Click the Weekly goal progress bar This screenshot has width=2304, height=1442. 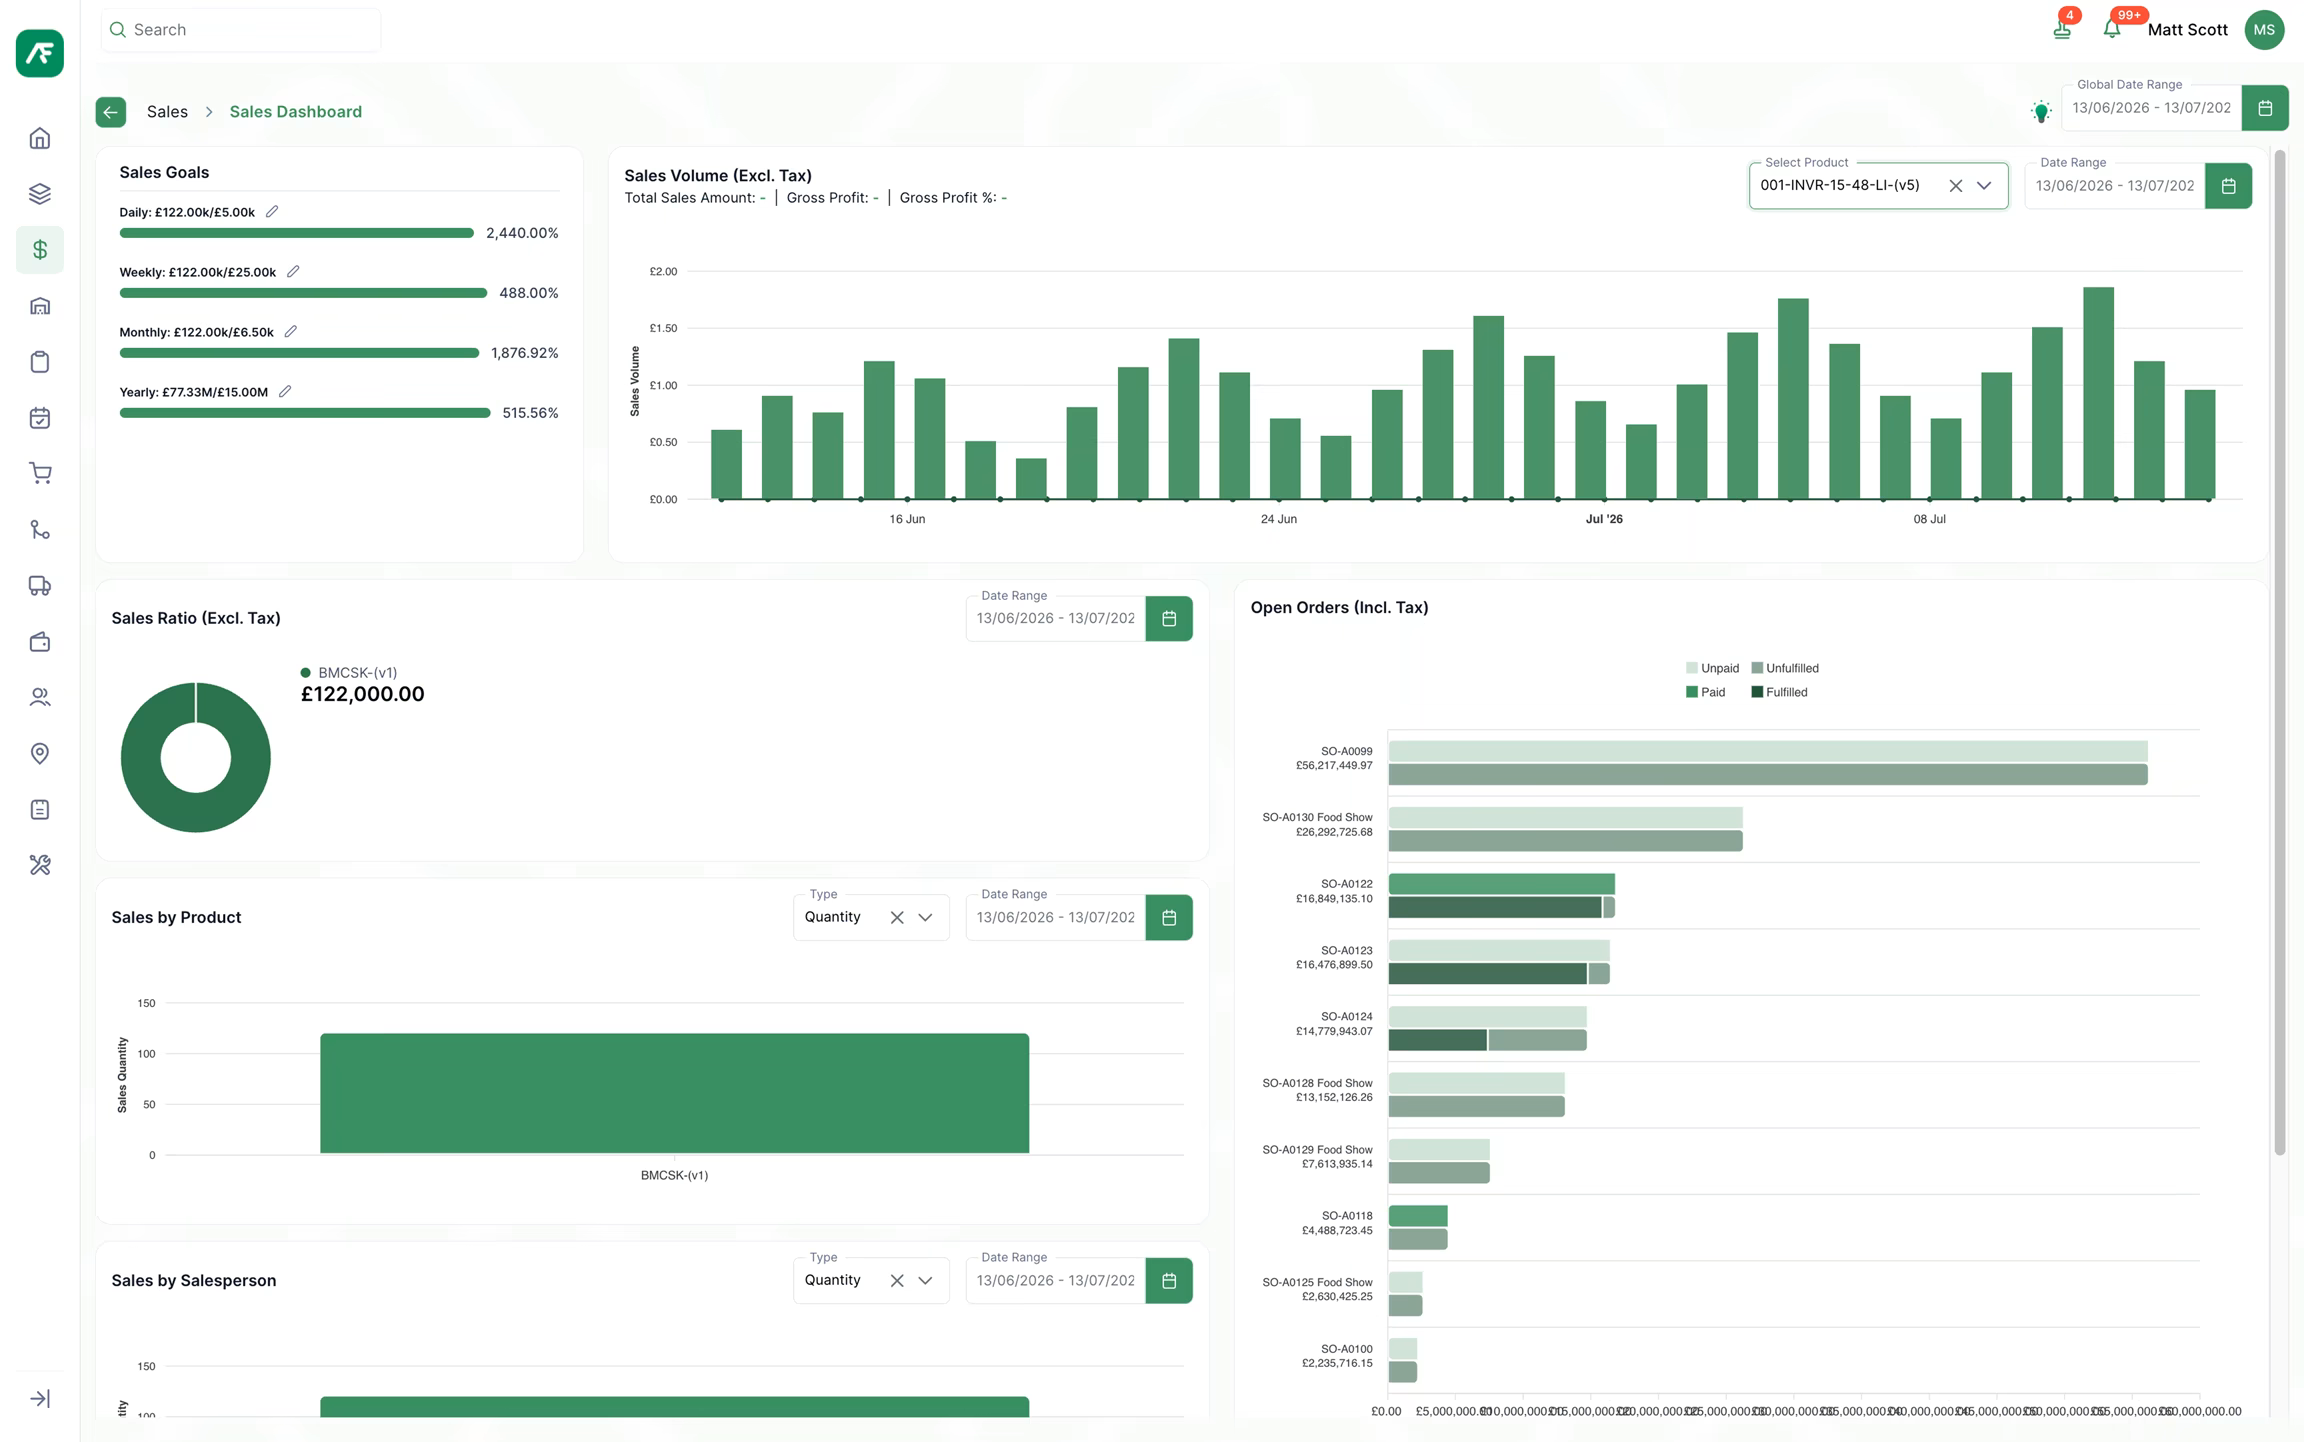pyautogui.click(x=303, y=293)
